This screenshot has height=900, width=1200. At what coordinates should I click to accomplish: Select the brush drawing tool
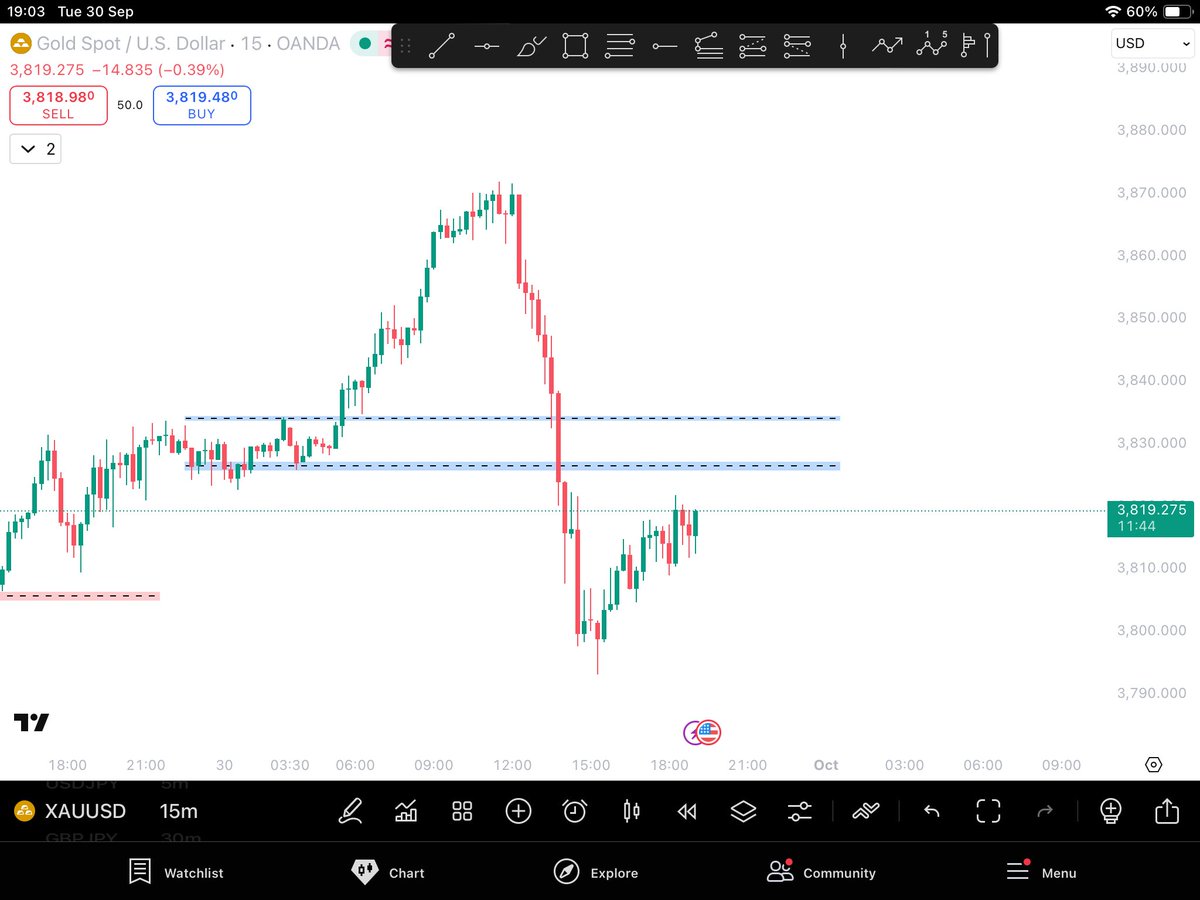tap(531, 45)
